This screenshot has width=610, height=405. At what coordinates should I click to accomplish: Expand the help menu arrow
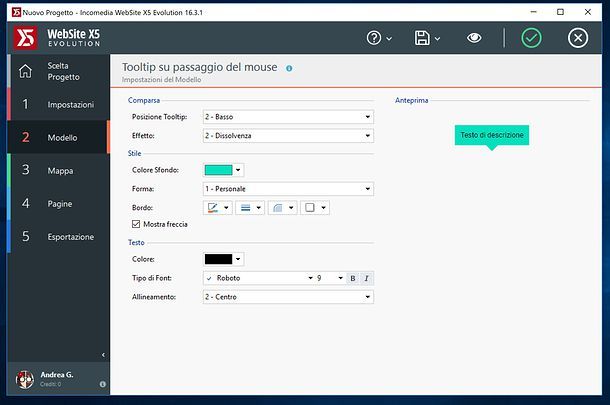[x=389, y=39]
